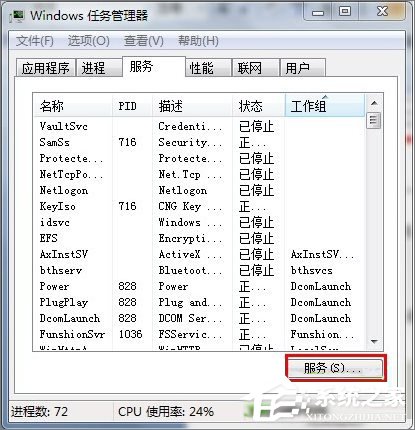This screenshot has width=415, height=430.
Task: Click the Bluetoot... description cell
Action: click(190, 270)
